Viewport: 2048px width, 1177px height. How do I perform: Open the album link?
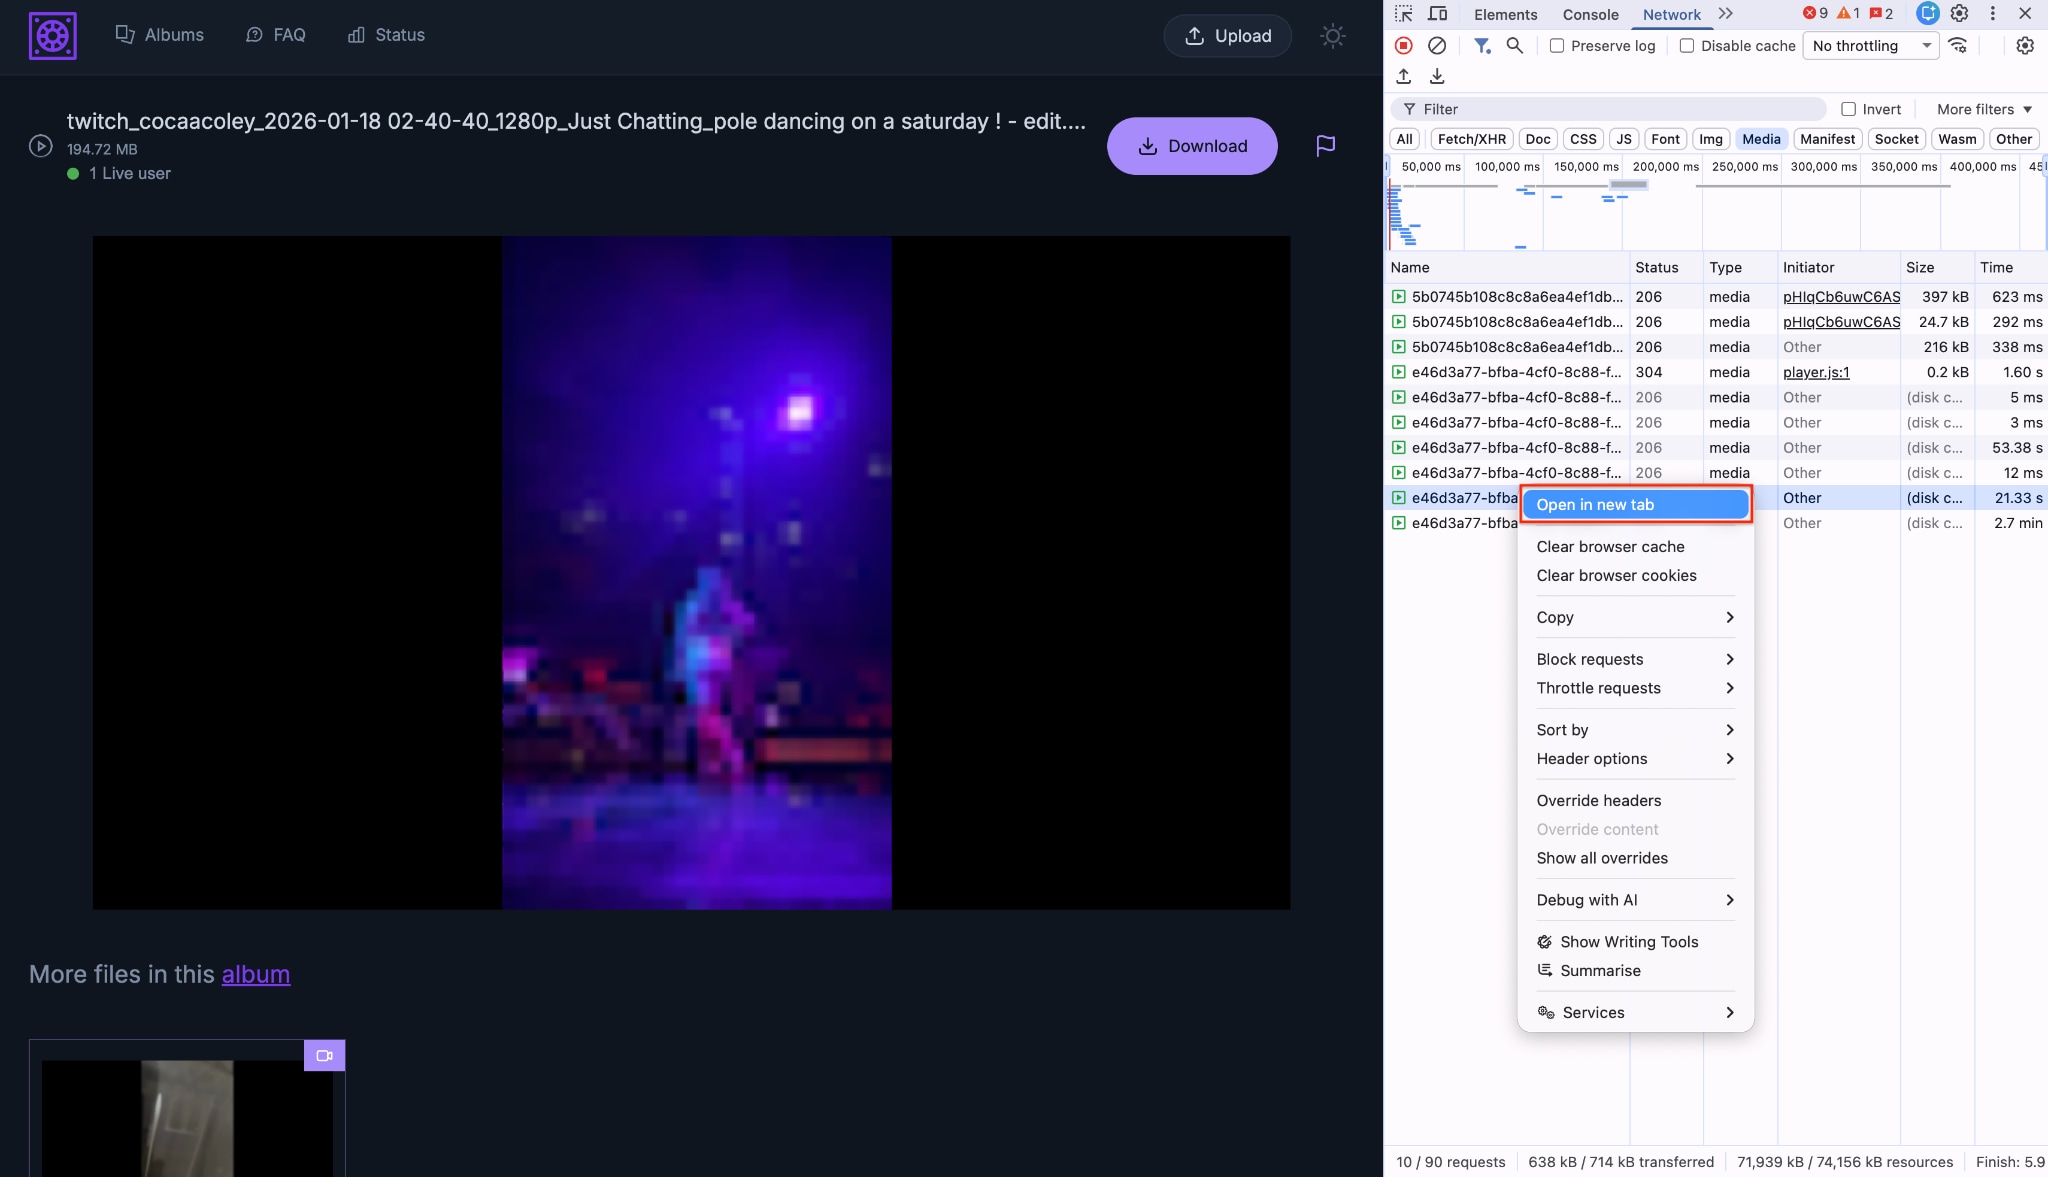pyautogui.click(x=256, y=974)
